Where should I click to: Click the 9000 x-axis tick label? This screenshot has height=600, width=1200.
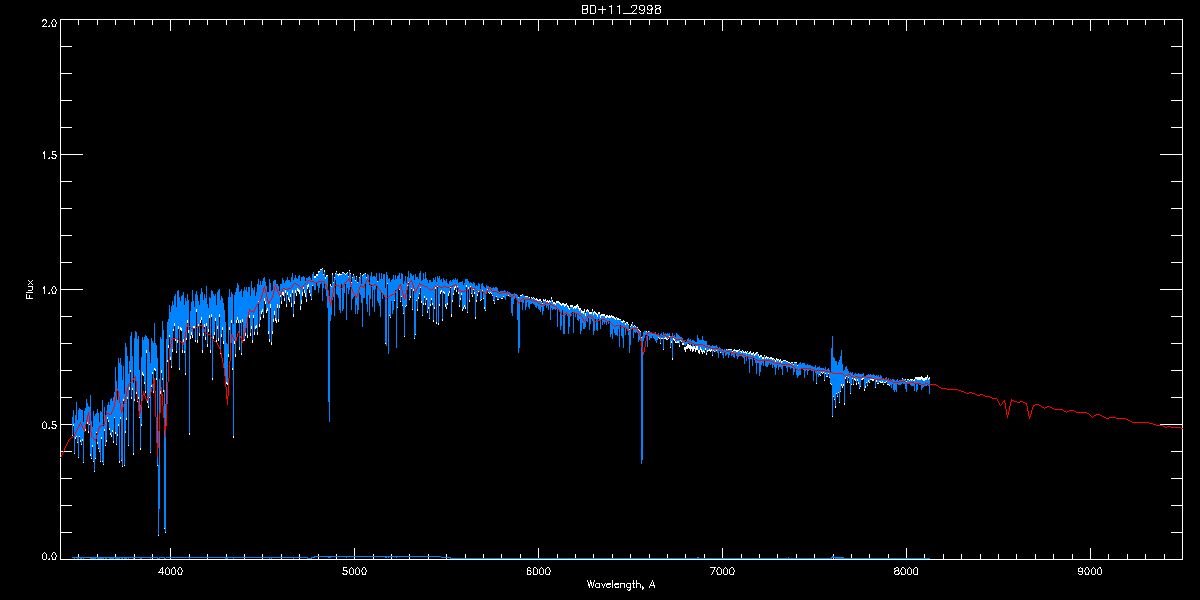[1090, 571]
